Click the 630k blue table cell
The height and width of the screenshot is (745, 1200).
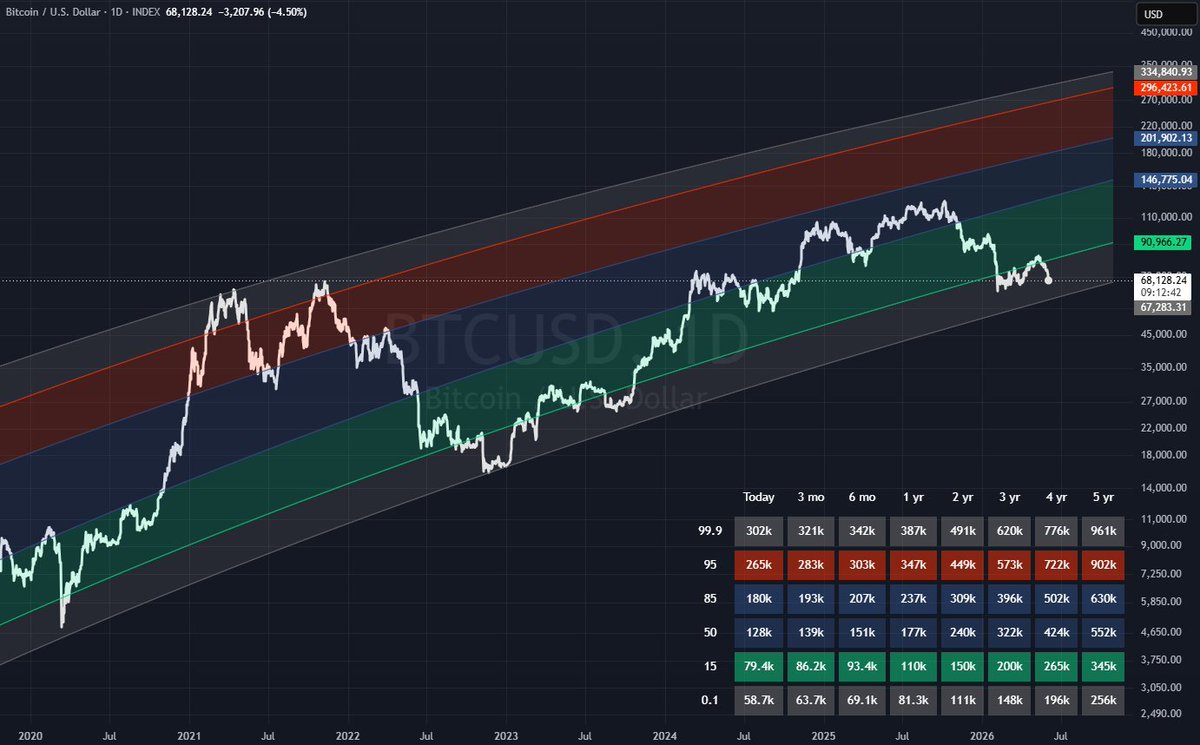pos(1101,599)
